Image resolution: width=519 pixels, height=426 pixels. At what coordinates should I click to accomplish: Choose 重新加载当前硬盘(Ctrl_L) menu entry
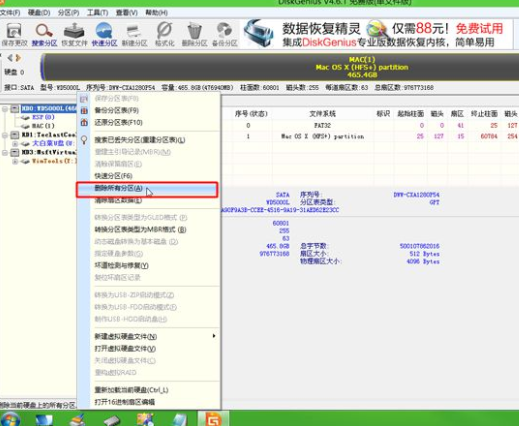pyautogui.click(x=131, y=390)
